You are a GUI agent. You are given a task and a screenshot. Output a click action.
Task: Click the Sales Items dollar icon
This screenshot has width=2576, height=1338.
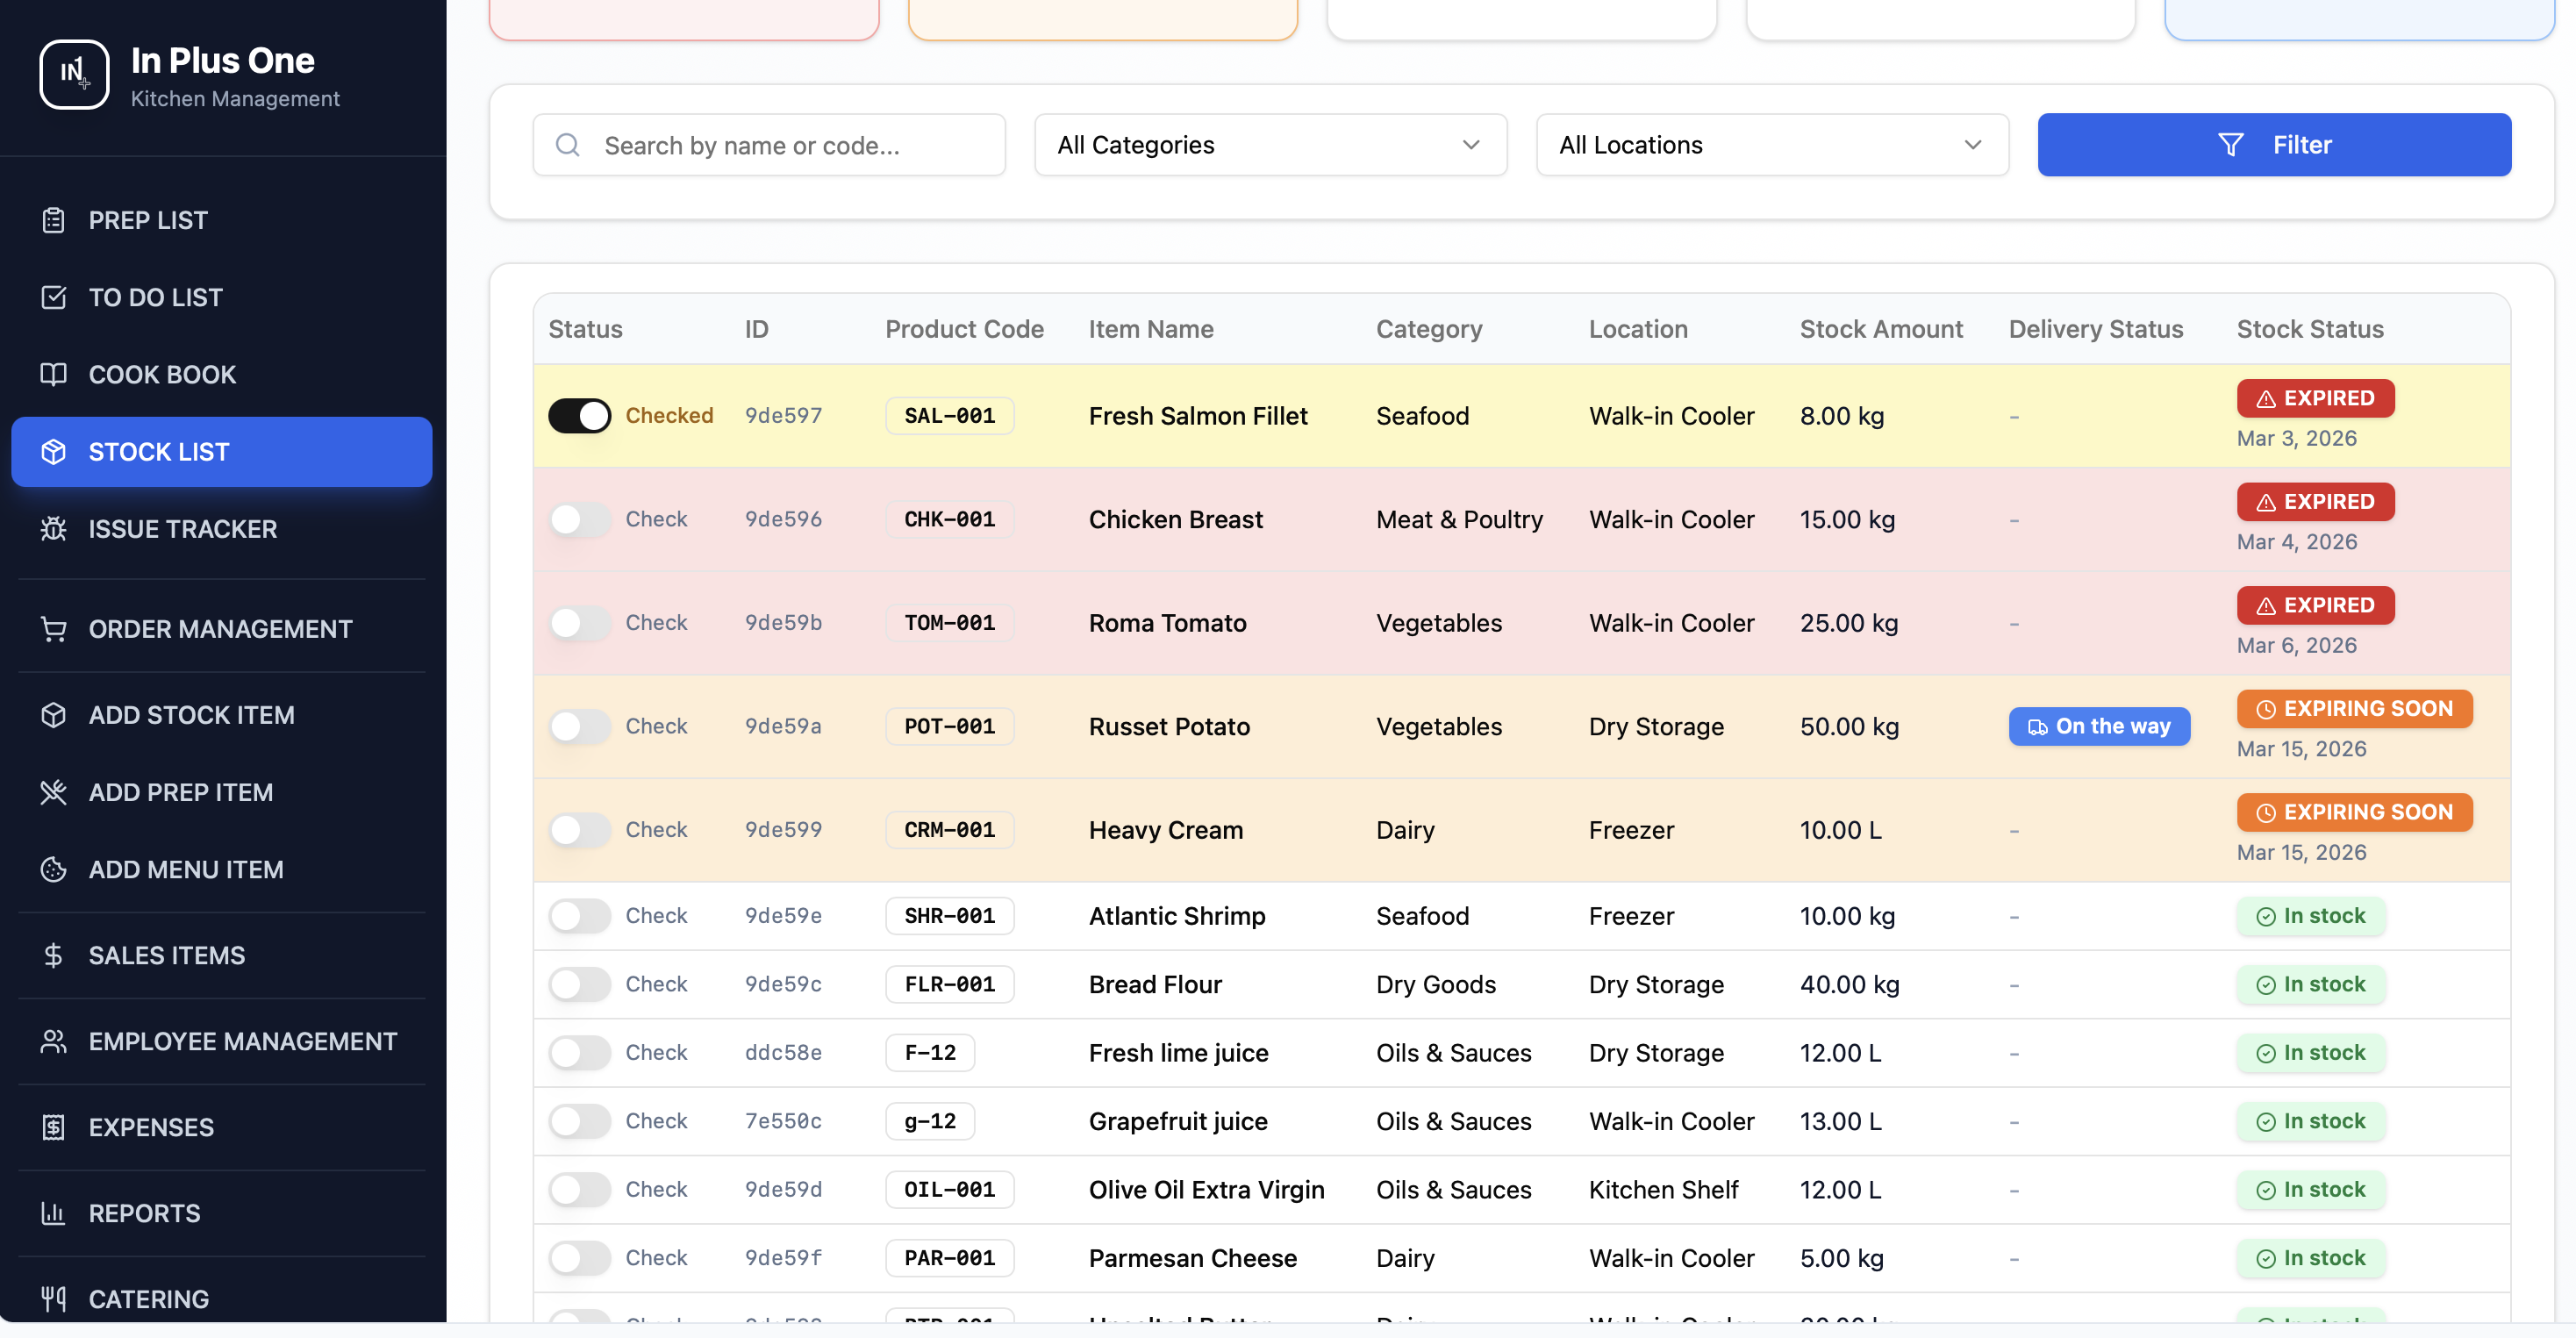tap(53, 955)
